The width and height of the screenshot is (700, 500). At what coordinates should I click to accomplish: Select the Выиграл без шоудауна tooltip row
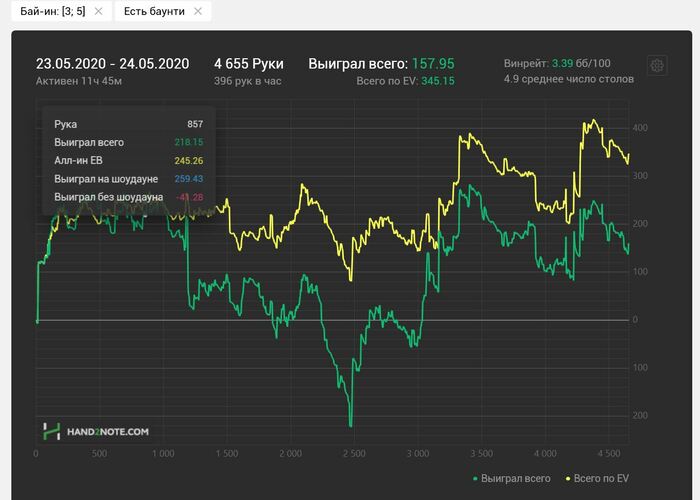128,197
